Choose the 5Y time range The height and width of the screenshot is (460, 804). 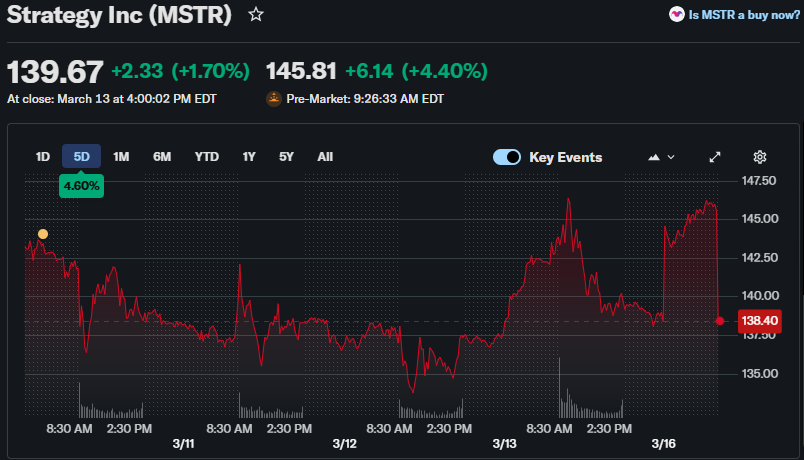click(x=287, y=156)
